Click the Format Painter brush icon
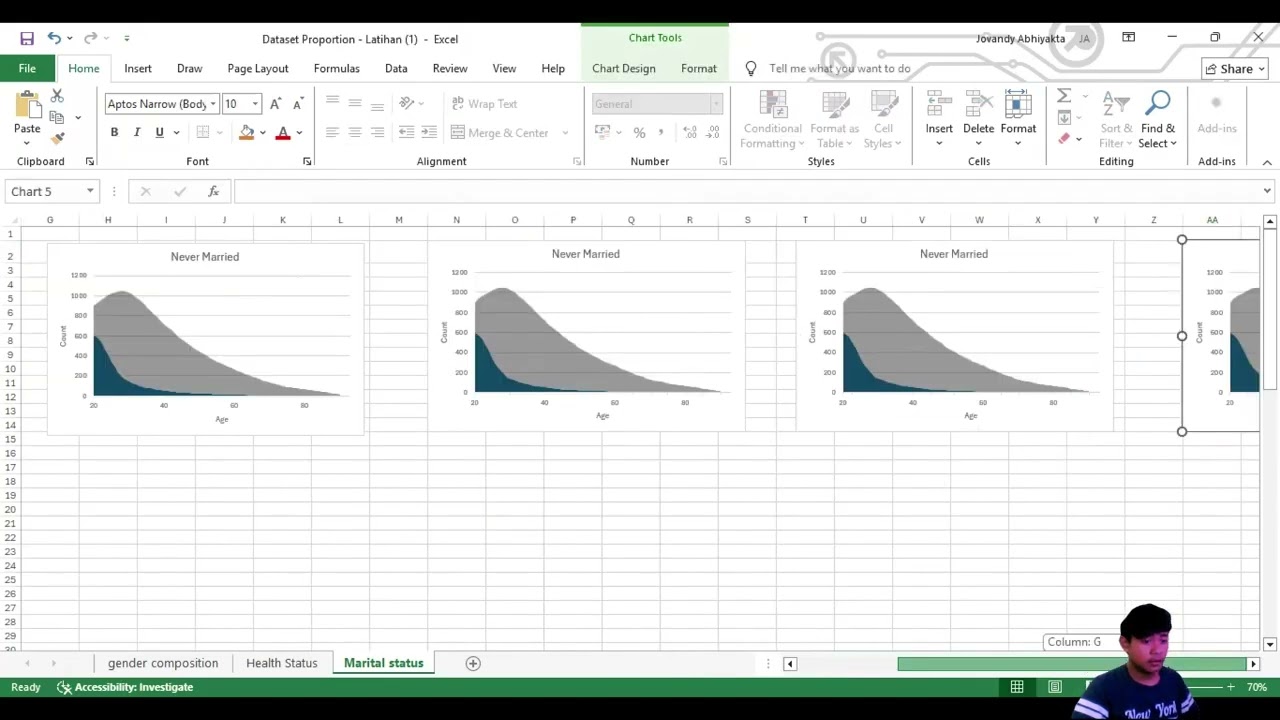Screen dimensions: 1280x720 coord(57,138)
